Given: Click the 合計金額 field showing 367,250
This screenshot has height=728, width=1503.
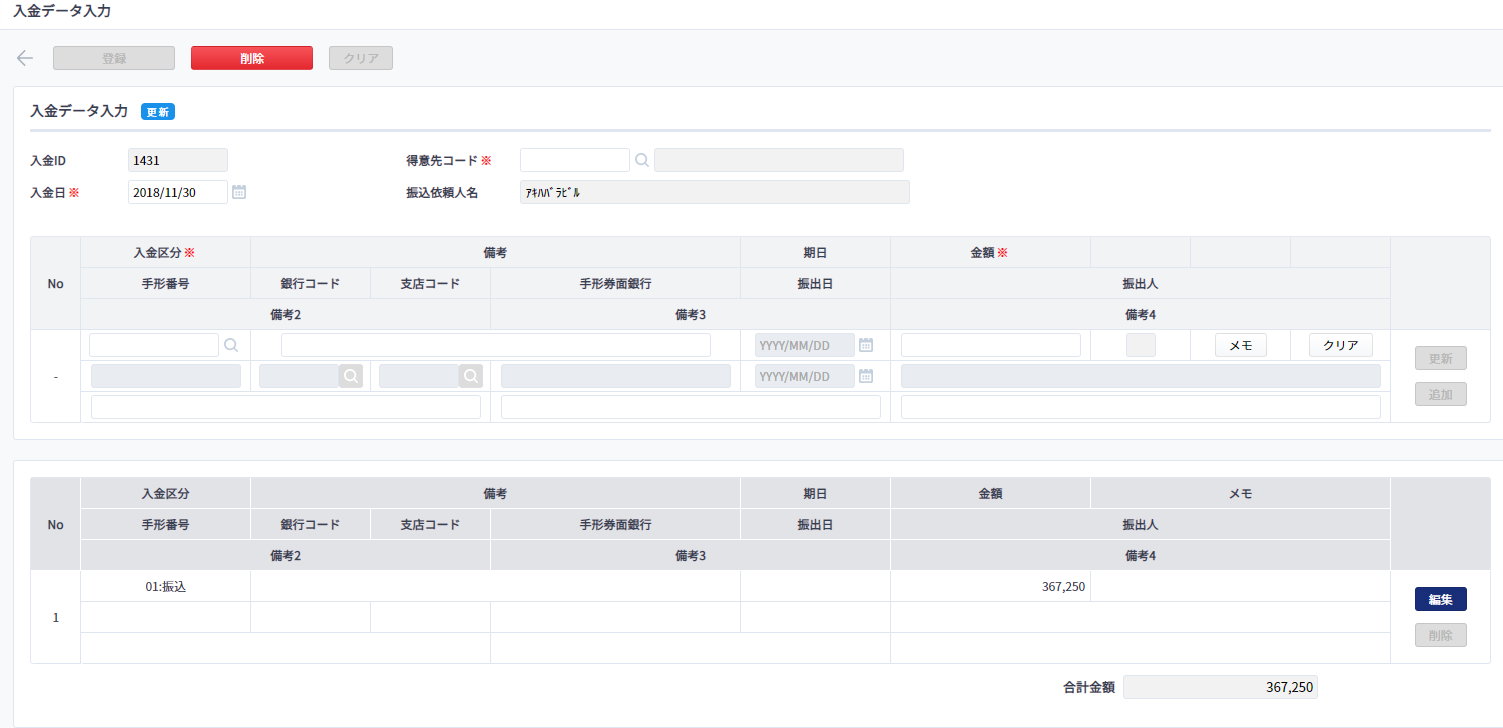Looking at the screenshot, I should tap(1220, 687).
